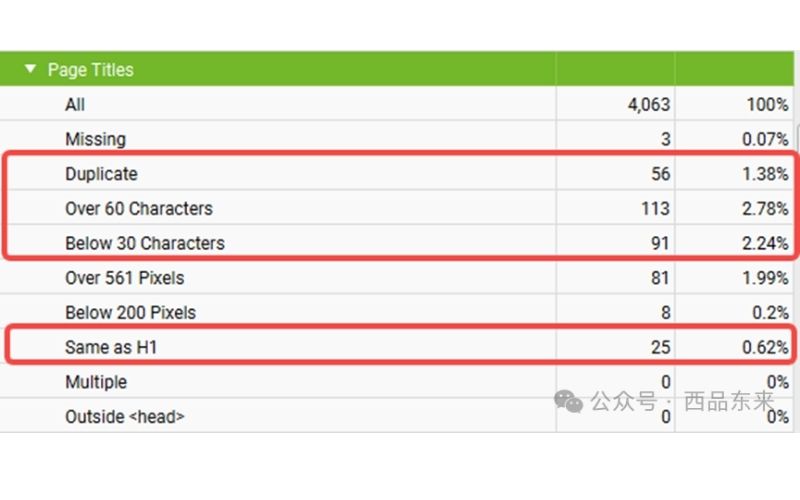Image resolution: width=800 pixels, height=500 pixels.
Task: Click the 1.99% percentage cell
Action: (765, 278)
